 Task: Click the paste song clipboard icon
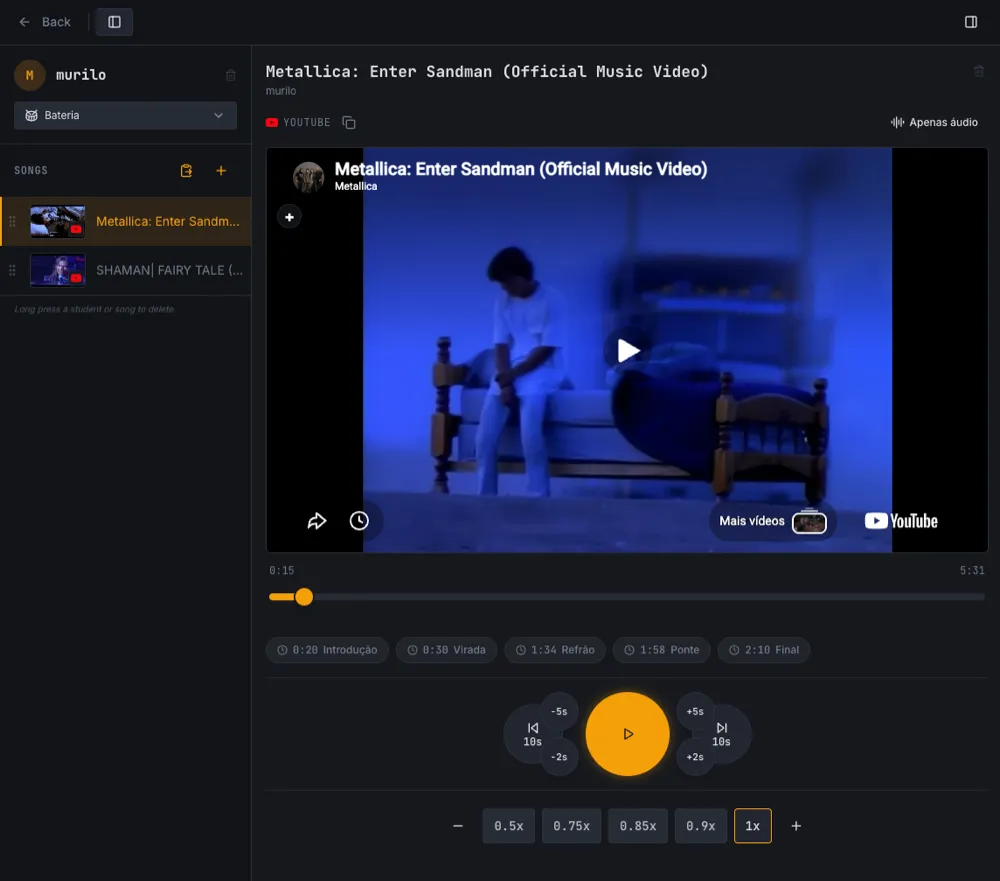coord(186,170)
